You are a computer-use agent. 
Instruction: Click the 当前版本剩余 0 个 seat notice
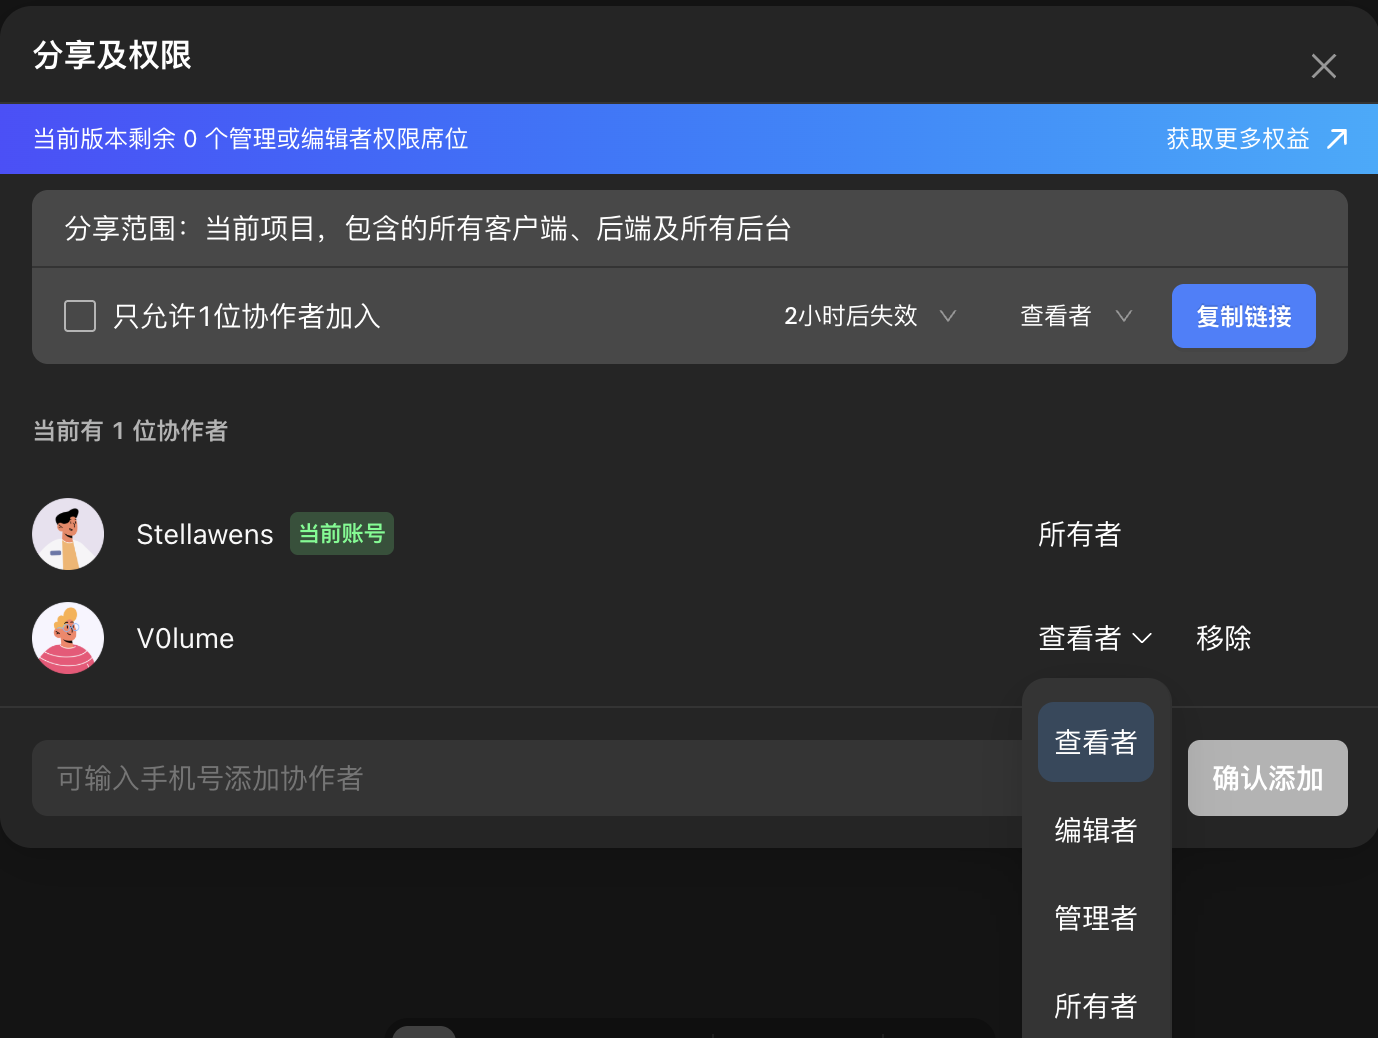(x=251, y=138)
